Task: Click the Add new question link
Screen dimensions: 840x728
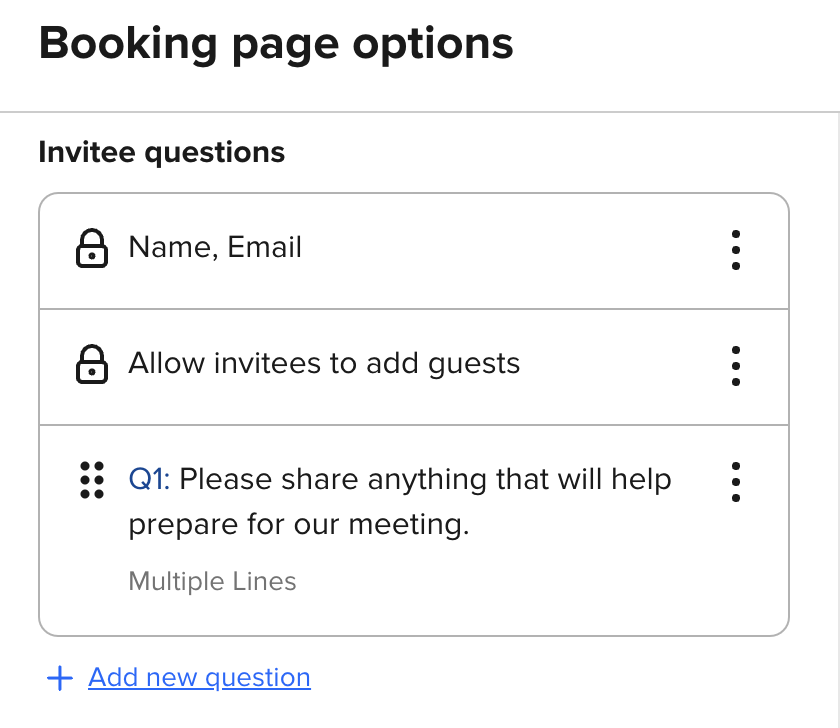Action: [x=199, y=678]
